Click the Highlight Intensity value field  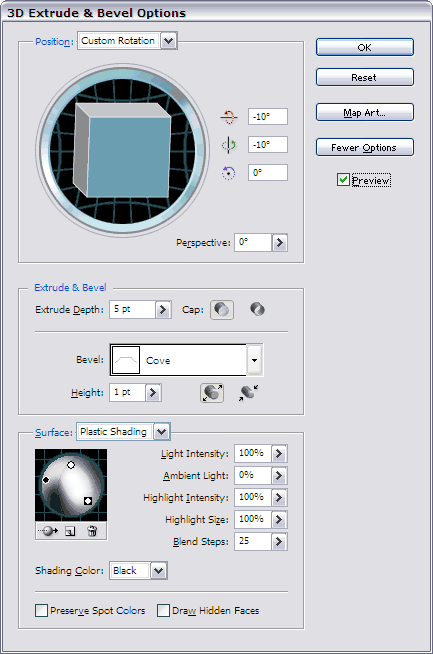[x=253, y=498]
